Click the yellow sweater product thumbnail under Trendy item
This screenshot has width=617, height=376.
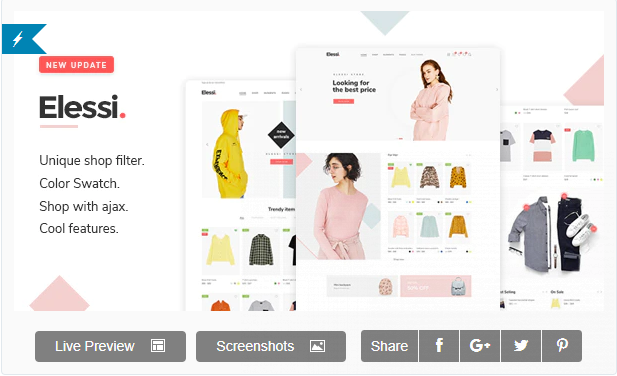[x=220, y=251]
